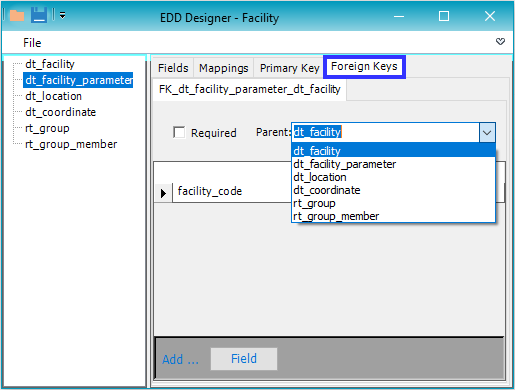Close the EDD Designer window
Screen dimensions: 515x390
coord(490,16)
